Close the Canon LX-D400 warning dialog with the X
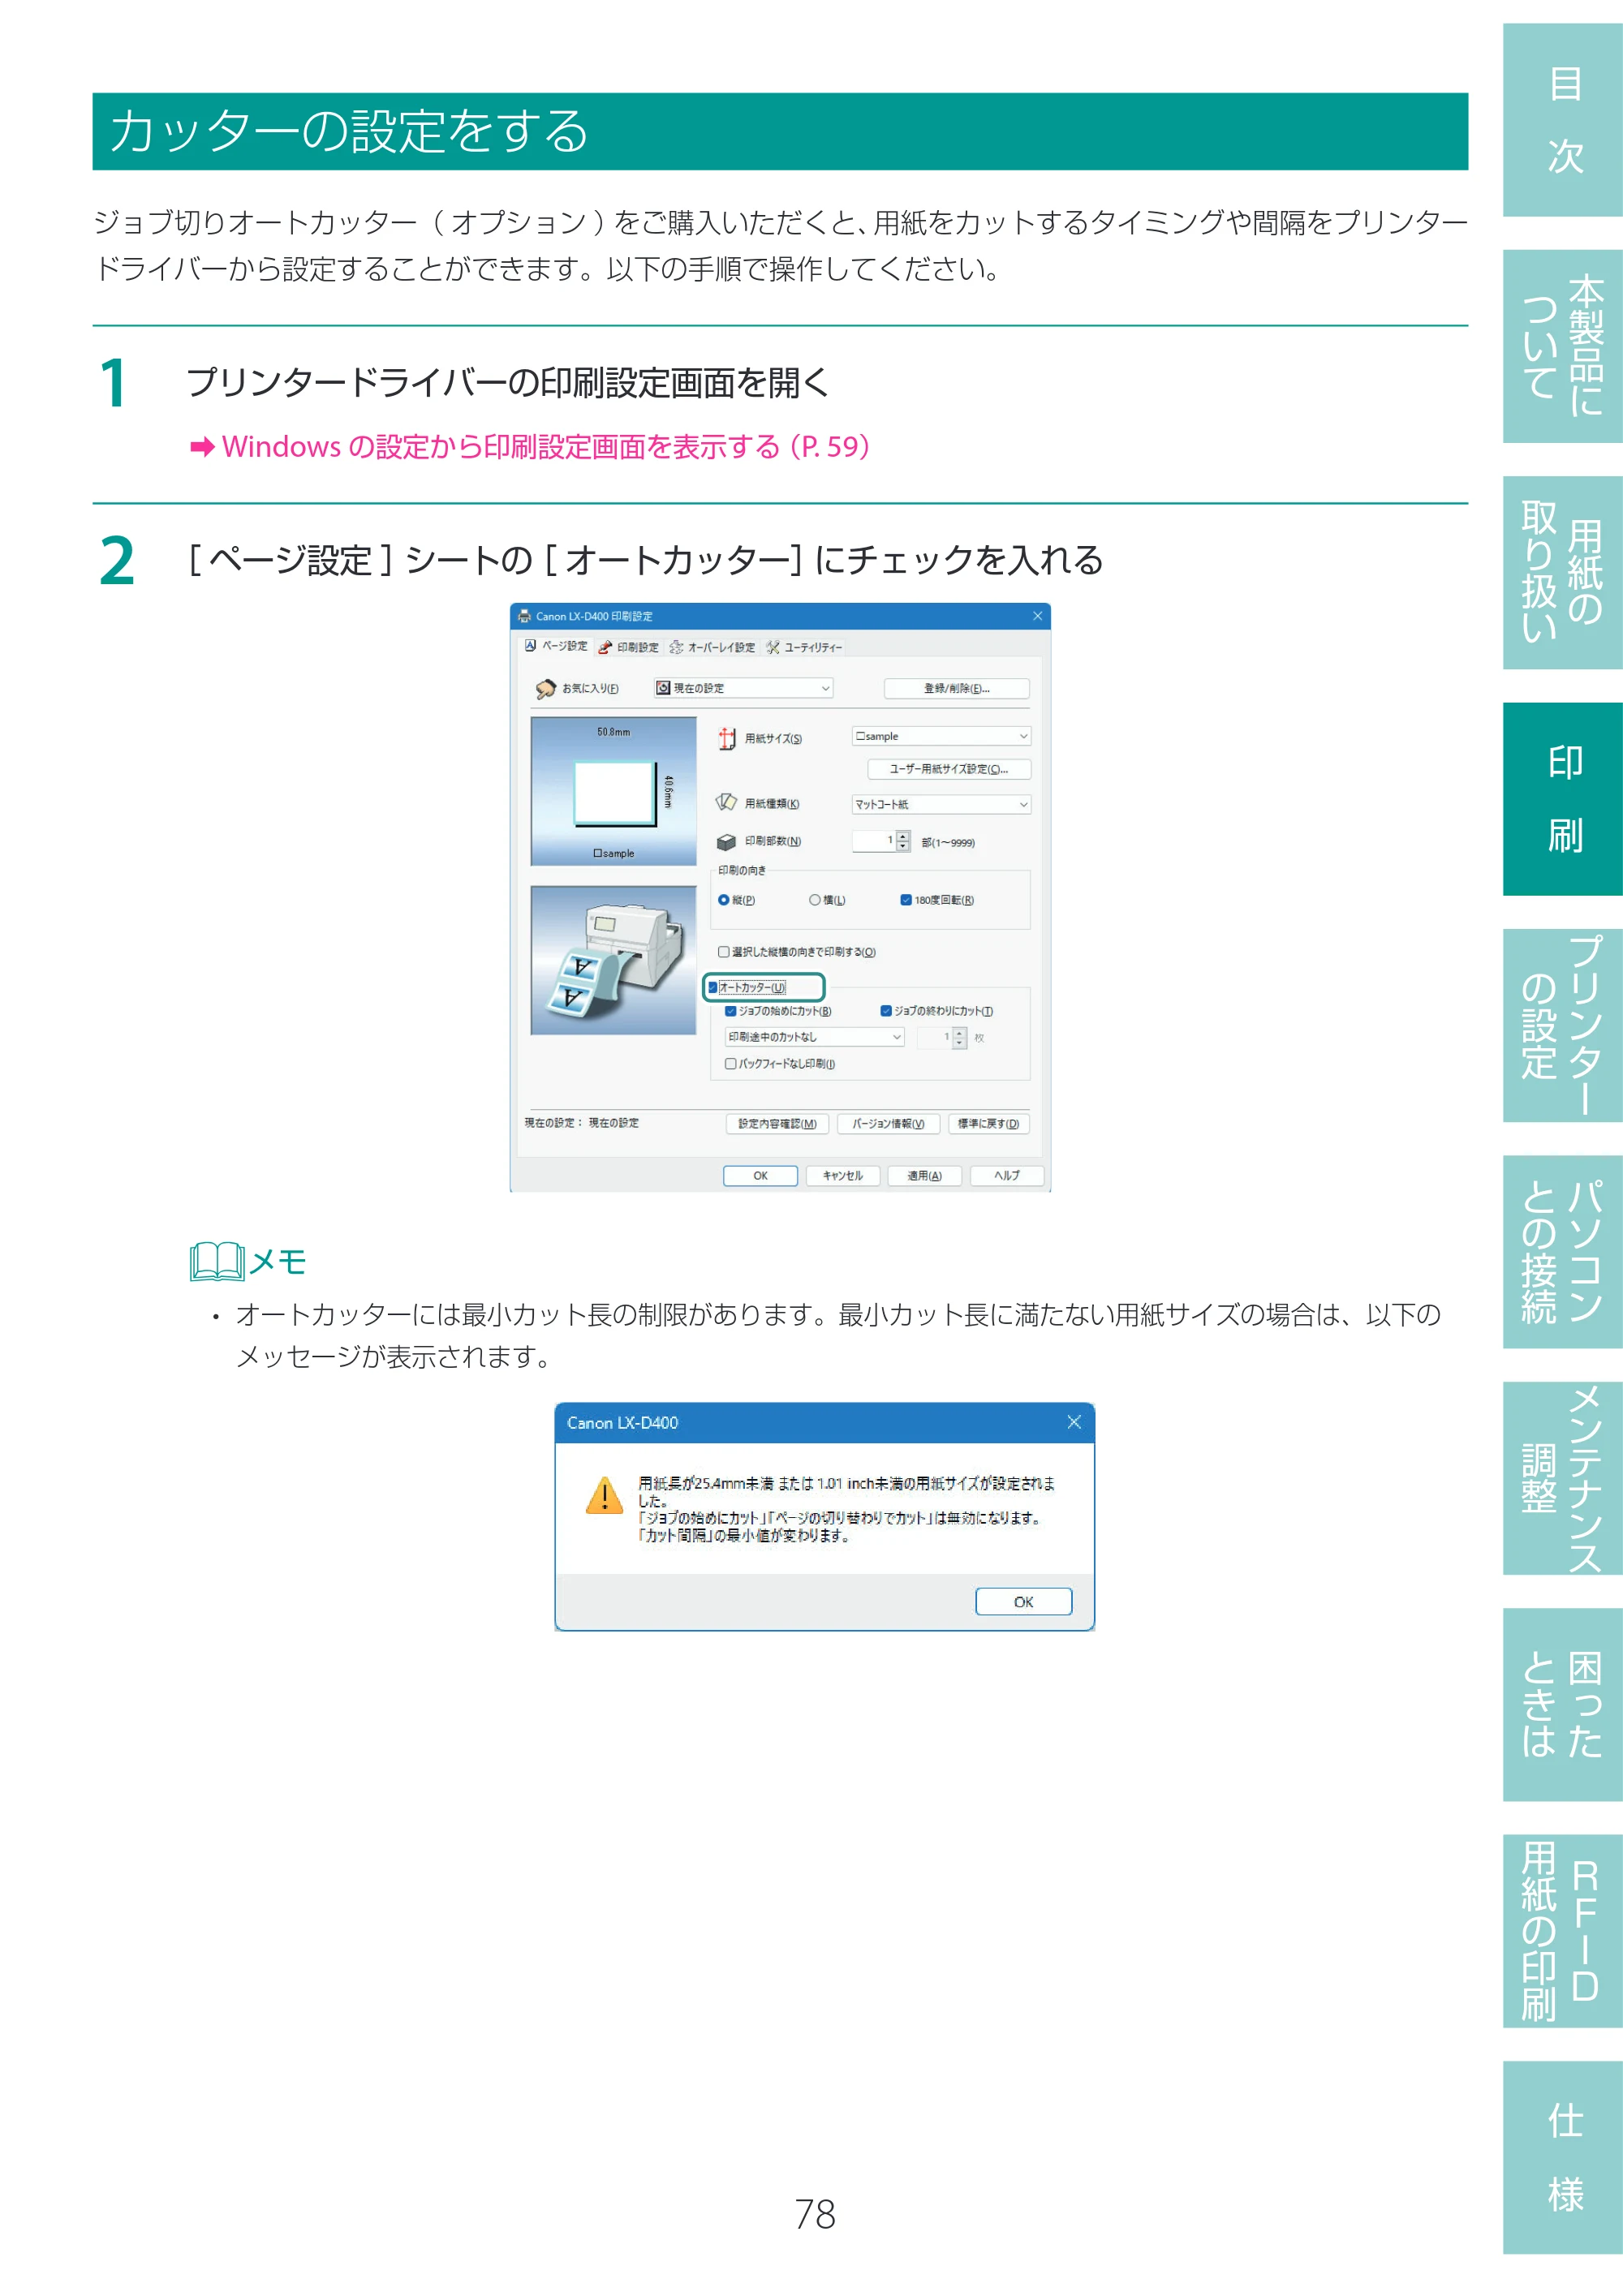1623x2296 pixels. [x=1074, y=1422]
